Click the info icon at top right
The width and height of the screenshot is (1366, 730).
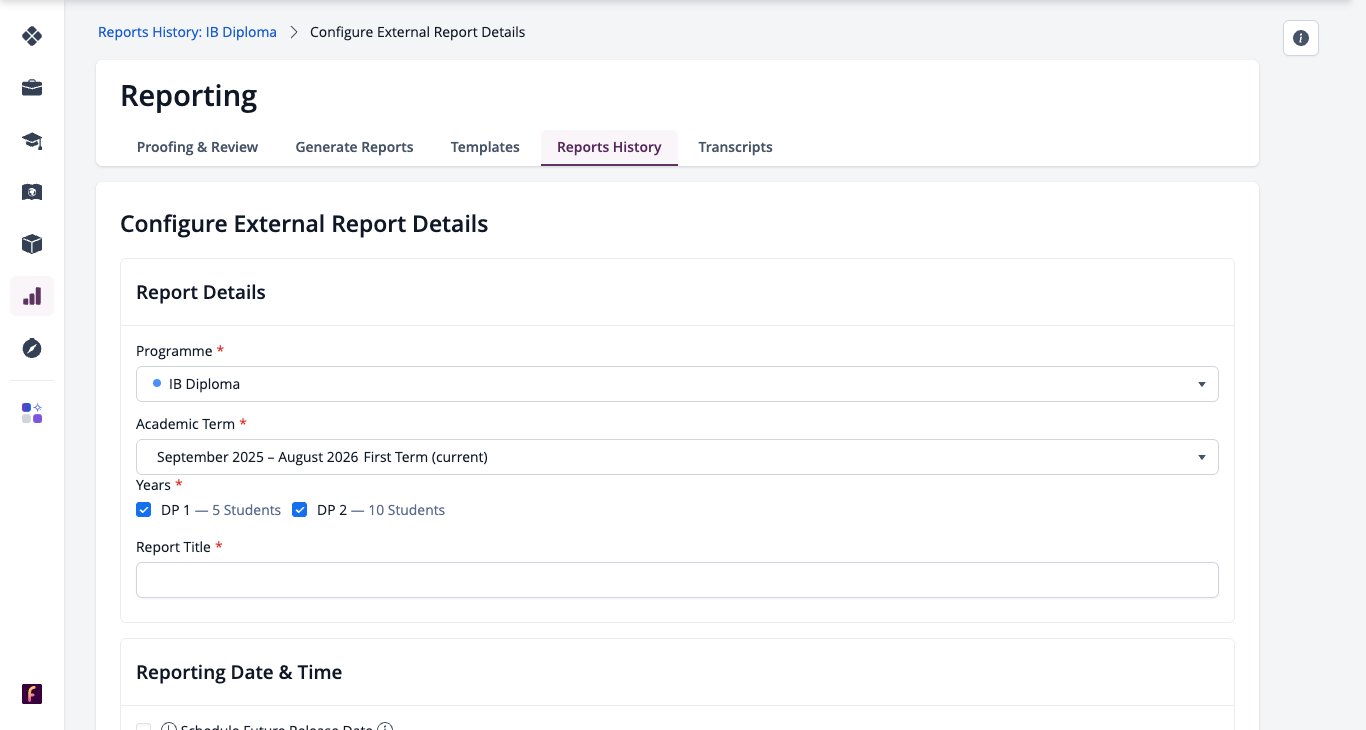1301,38
